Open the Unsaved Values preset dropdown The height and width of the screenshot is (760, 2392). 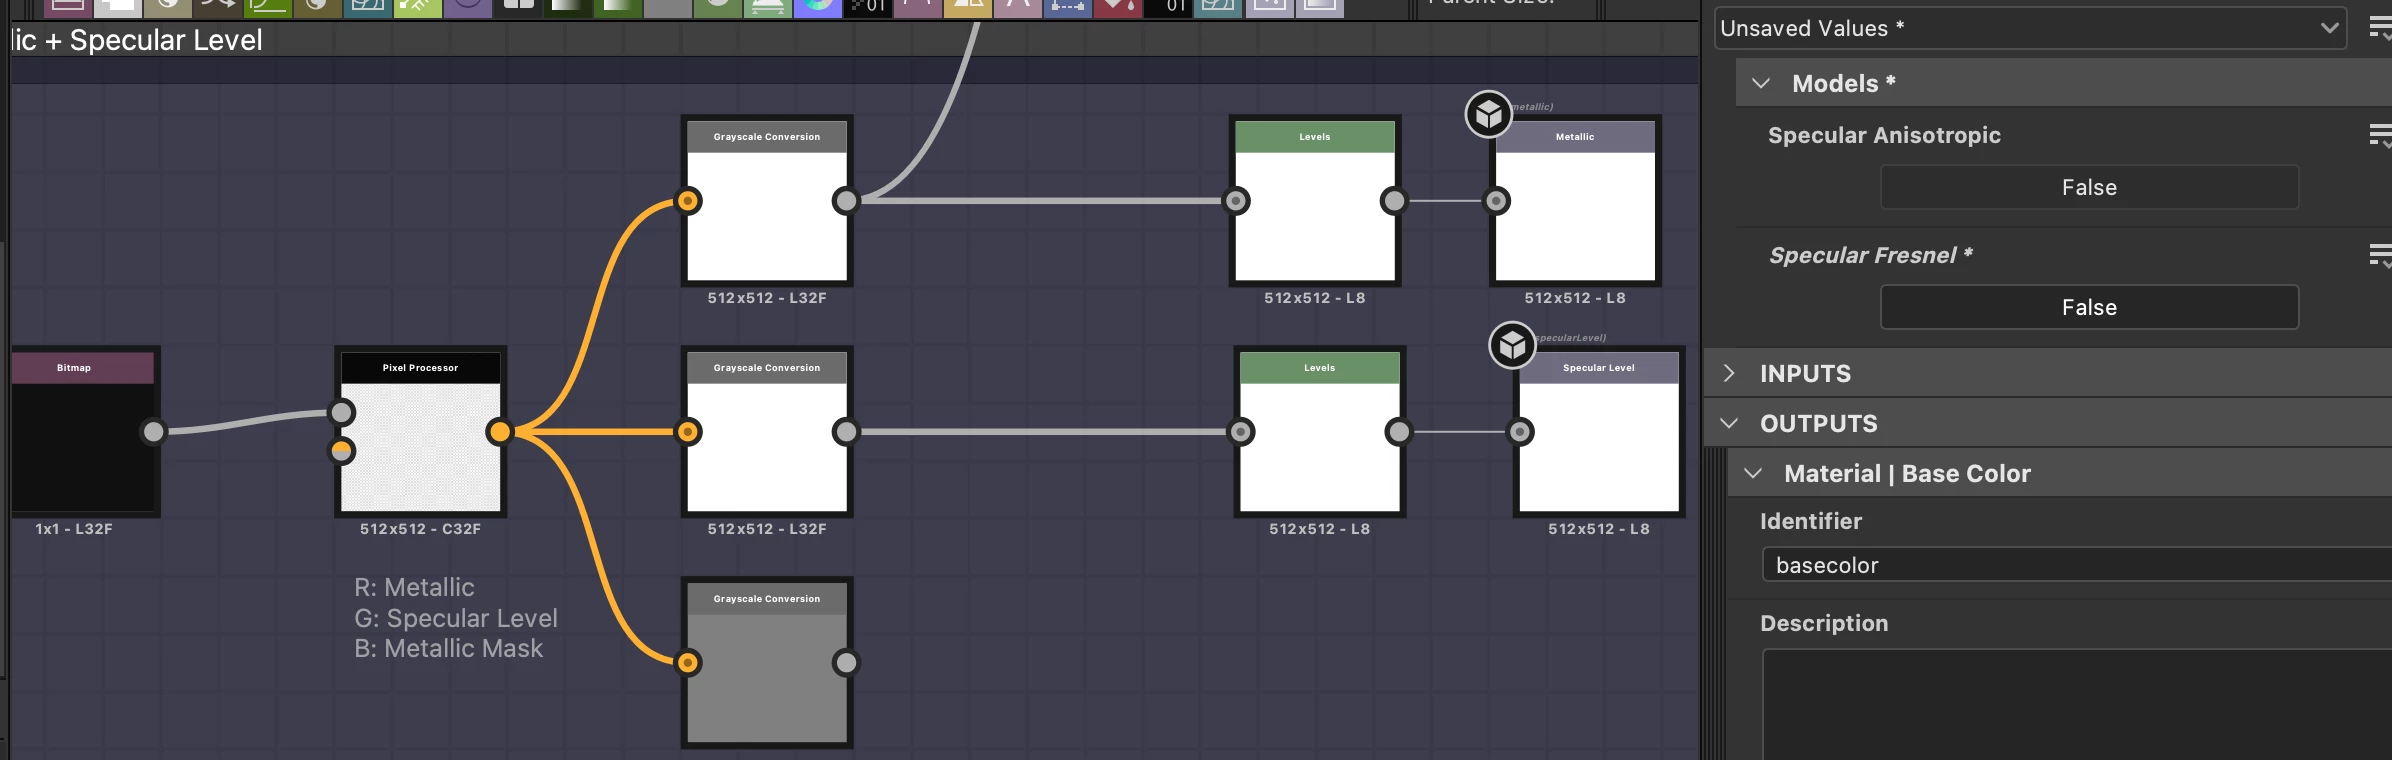[2030, 28]
